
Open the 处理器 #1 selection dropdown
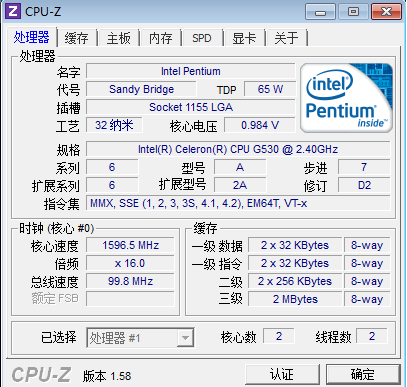coord(140,338)
